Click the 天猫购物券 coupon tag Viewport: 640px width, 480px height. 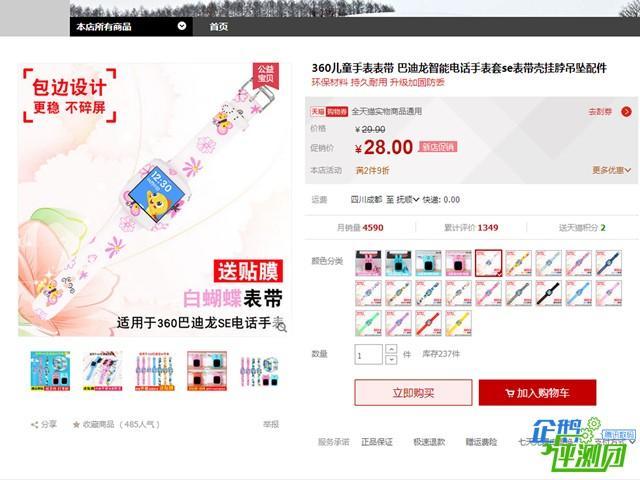[x=329, y=111]
